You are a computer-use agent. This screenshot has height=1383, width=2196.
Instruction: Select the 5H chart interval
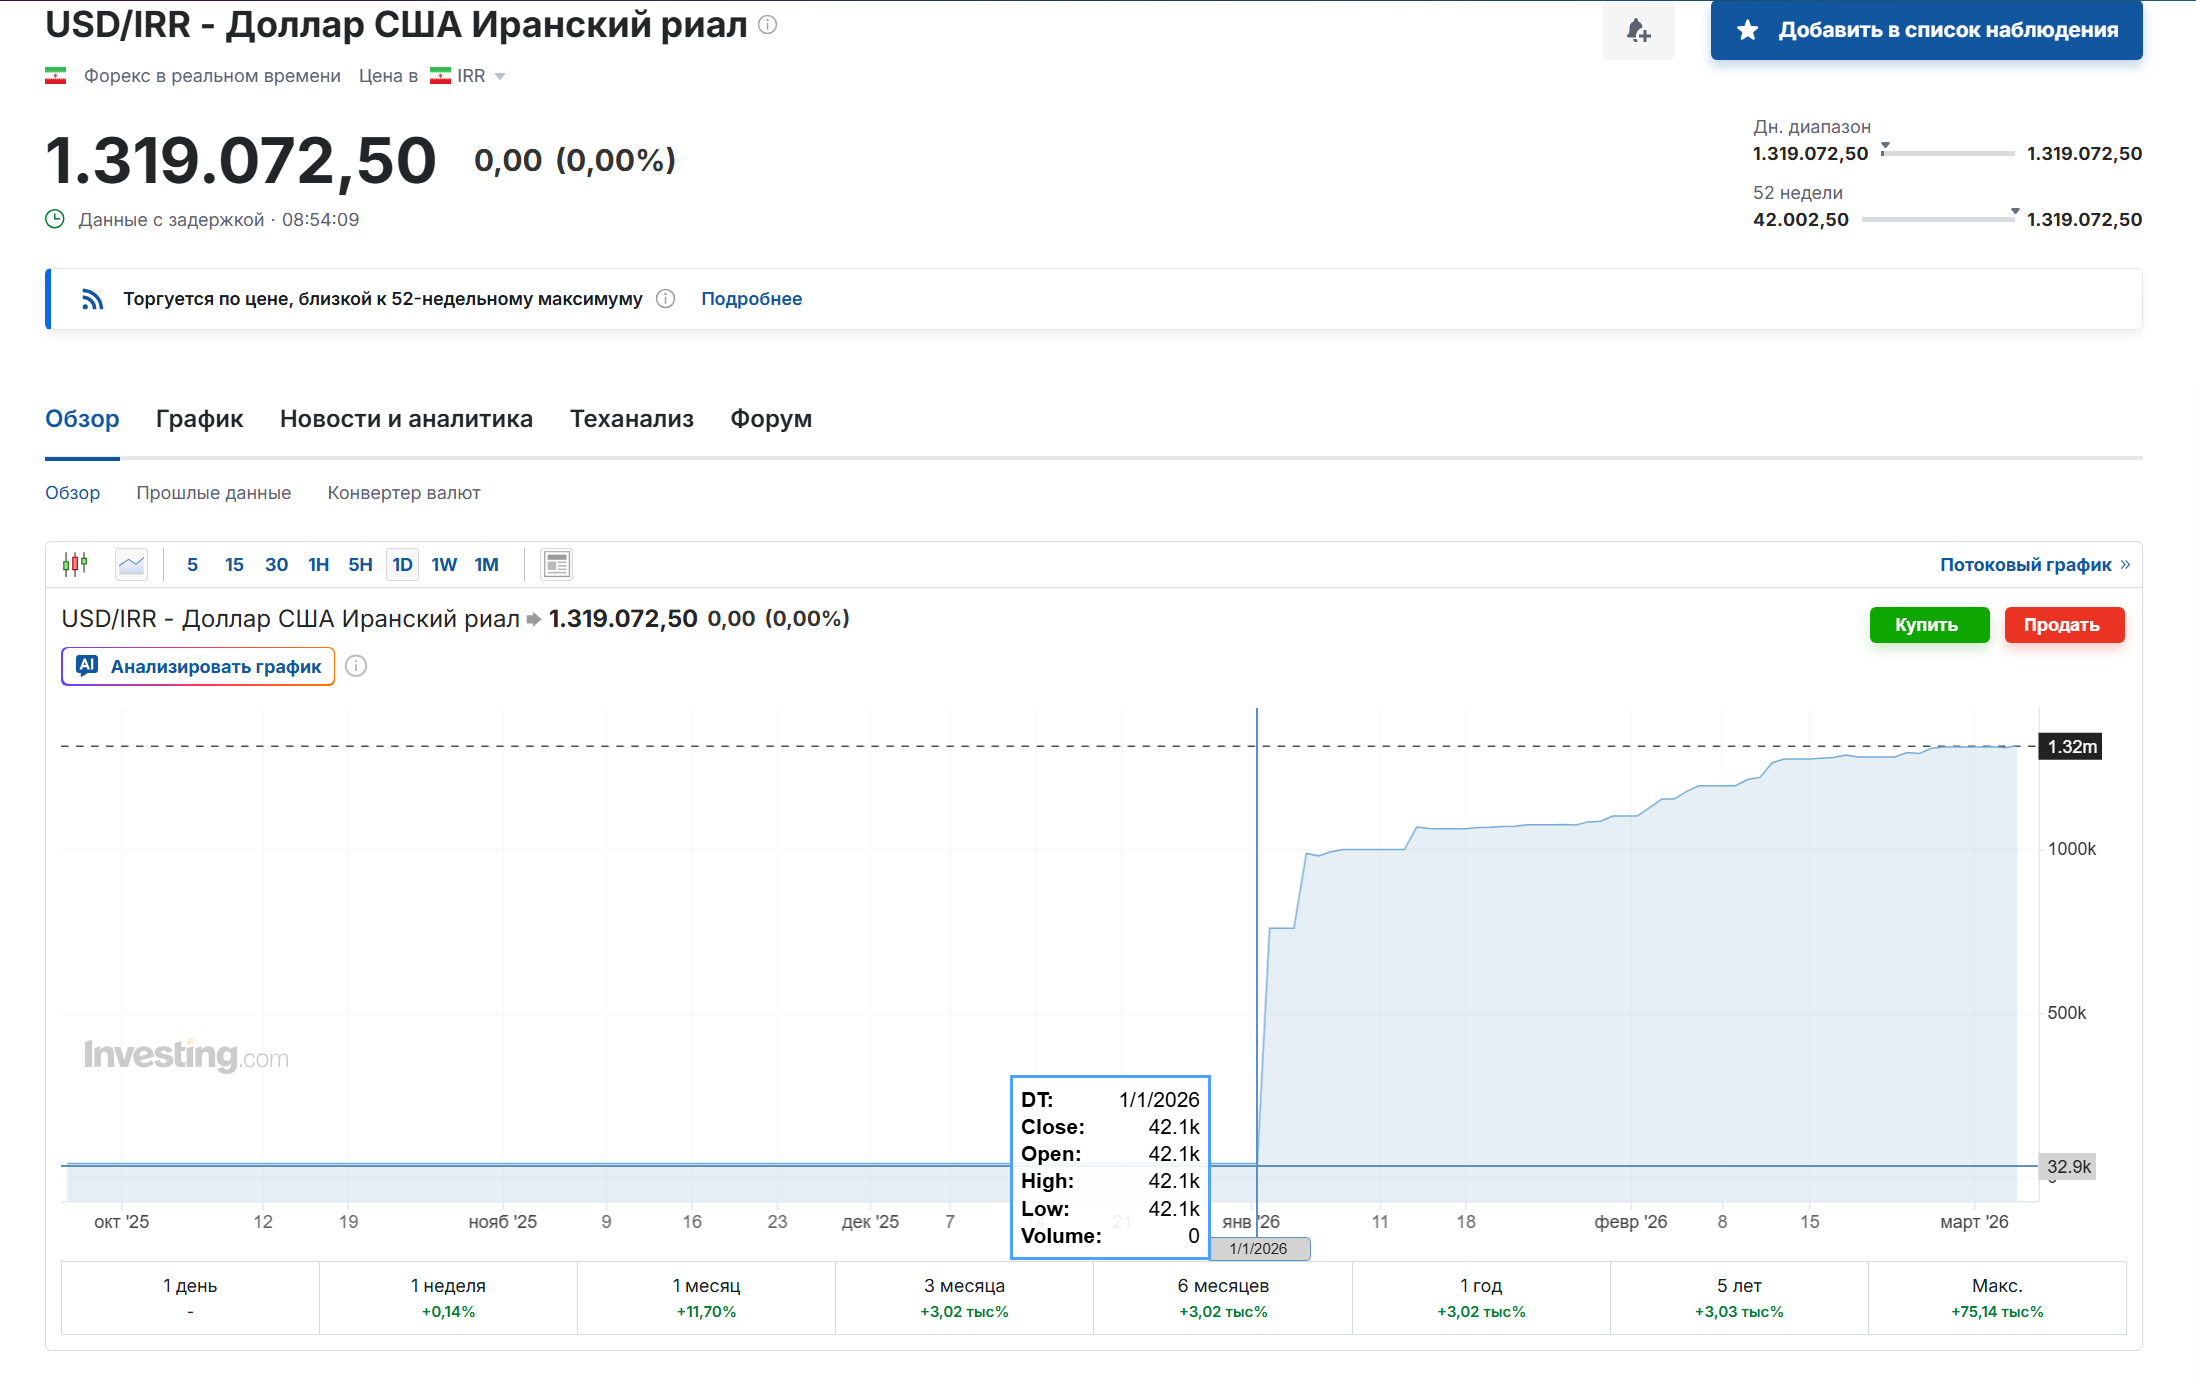pyautogui.click(x=360, y=565)
